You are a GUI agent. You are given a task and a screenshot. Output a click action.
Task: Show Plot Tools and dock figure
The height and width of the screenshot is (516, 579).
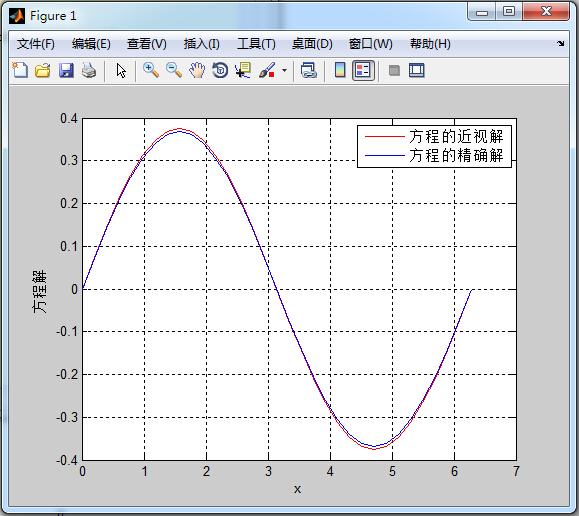tap(417, 70)
